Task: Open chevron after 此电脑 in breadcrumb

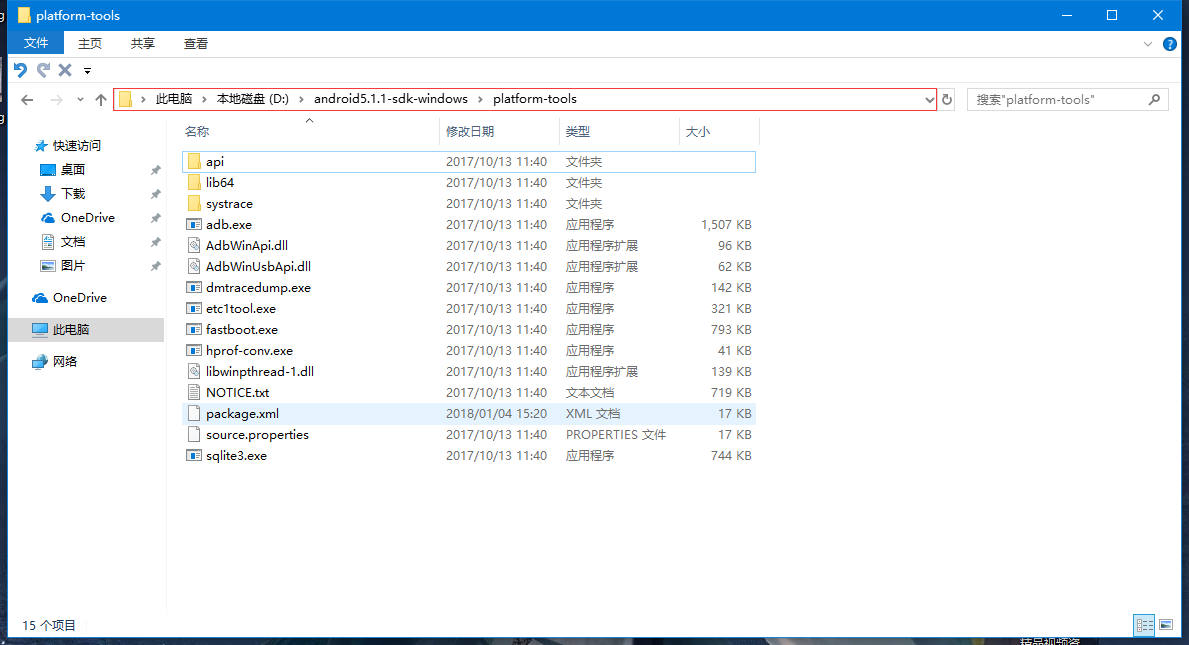Action: pos(204,99)
